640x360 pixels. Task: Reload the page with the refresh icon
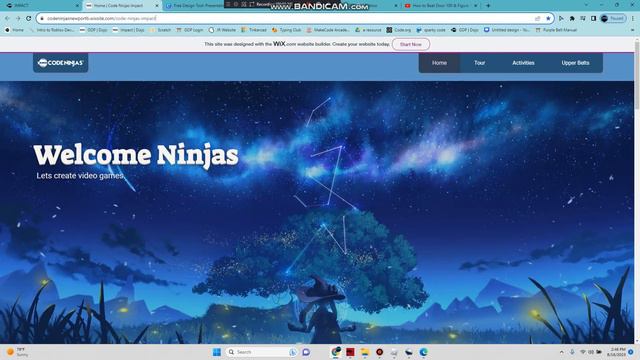coord(29,18)
